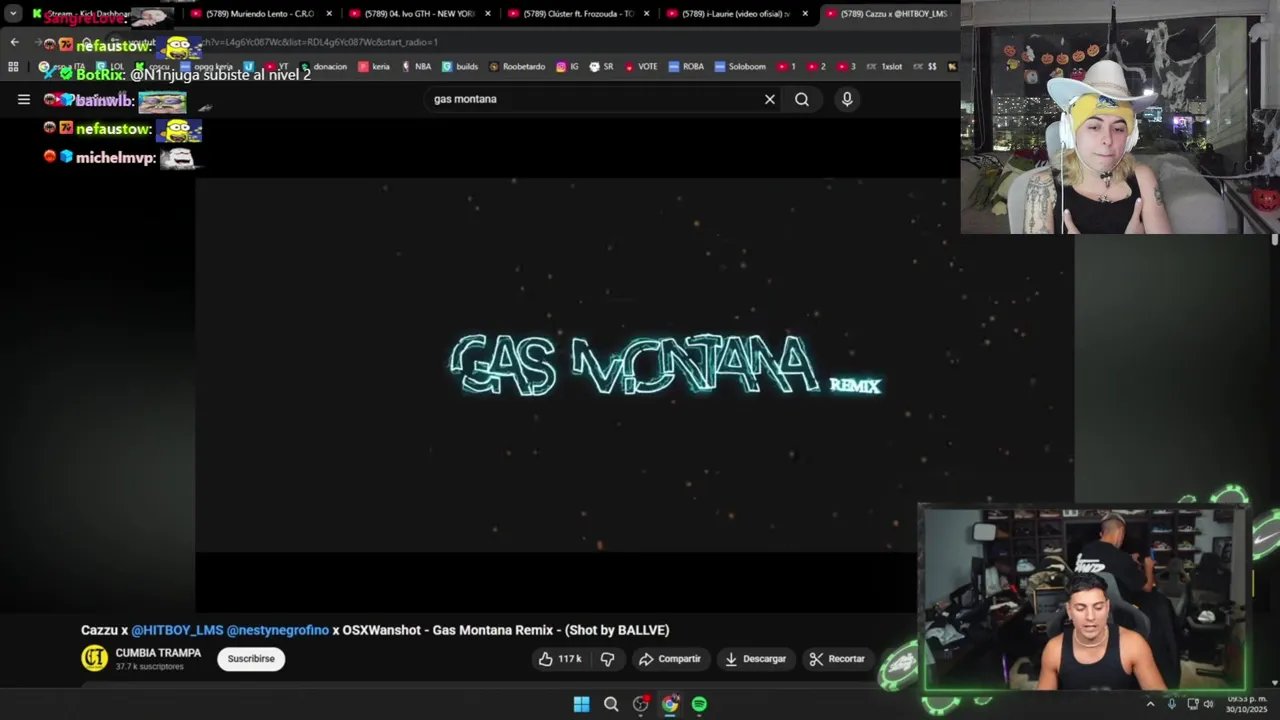This screenshot has width=1280, height=720.
Task: Close the 'Ivo GTH - NEW YORK' tab
Action: [488, 14]
